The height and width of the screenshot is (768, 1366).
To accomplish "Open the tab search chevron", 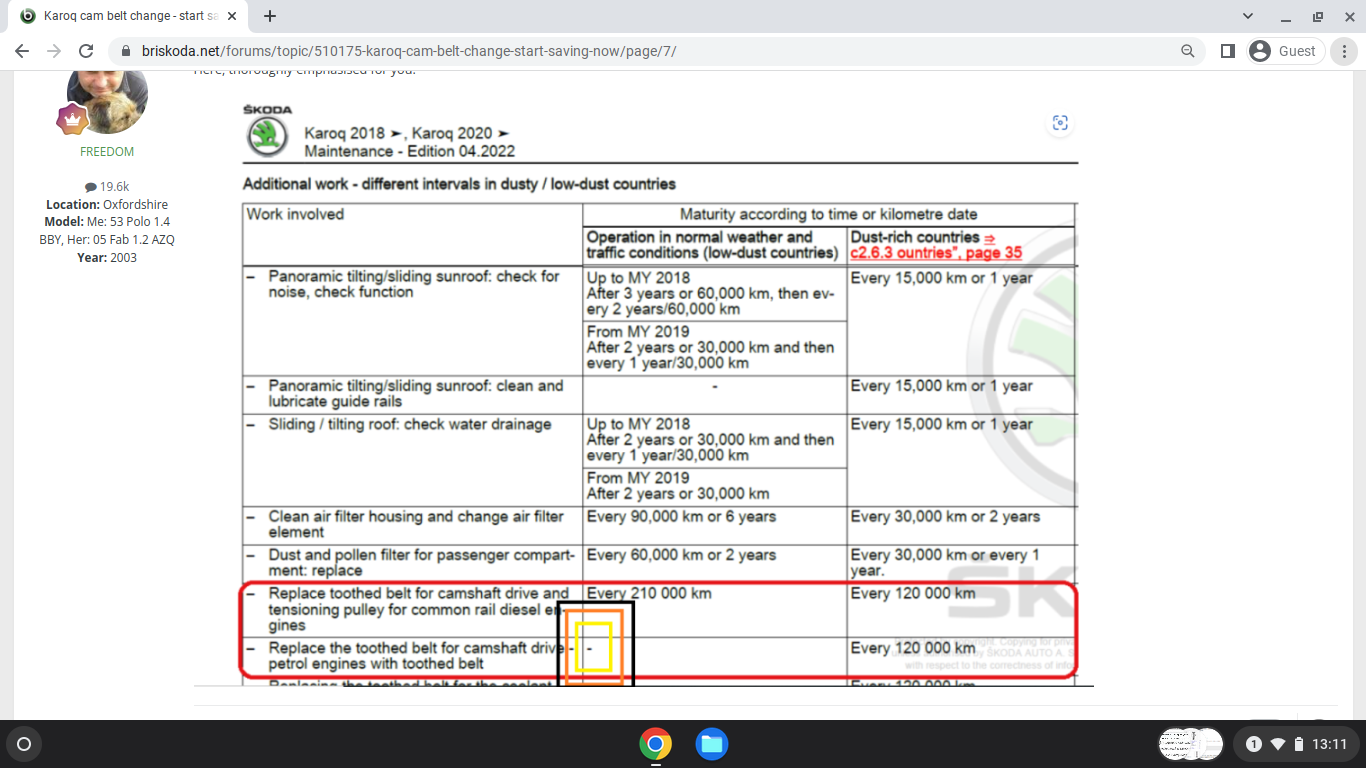I will point(1246,16).
